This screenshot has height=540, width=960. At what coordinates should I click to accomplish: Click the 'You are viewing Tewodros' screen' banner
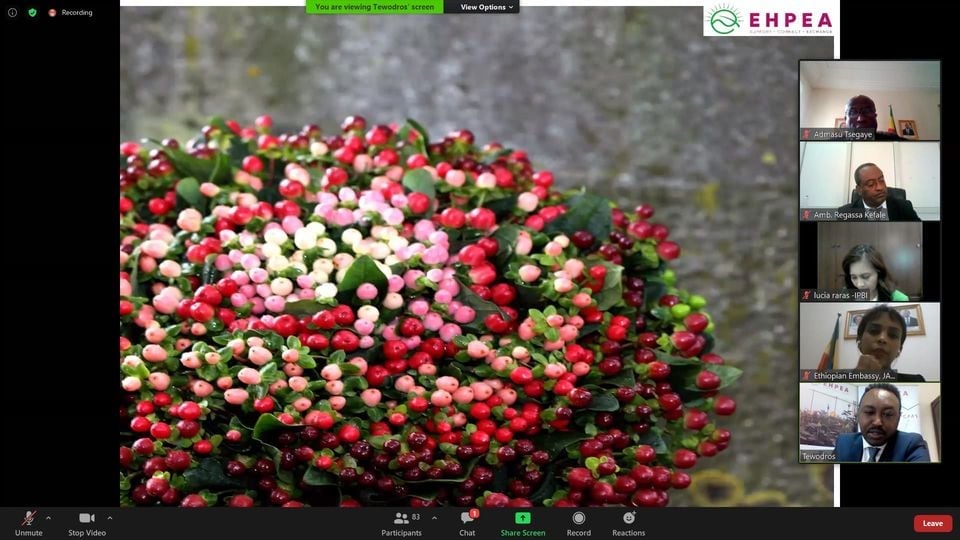click(374, 7)
